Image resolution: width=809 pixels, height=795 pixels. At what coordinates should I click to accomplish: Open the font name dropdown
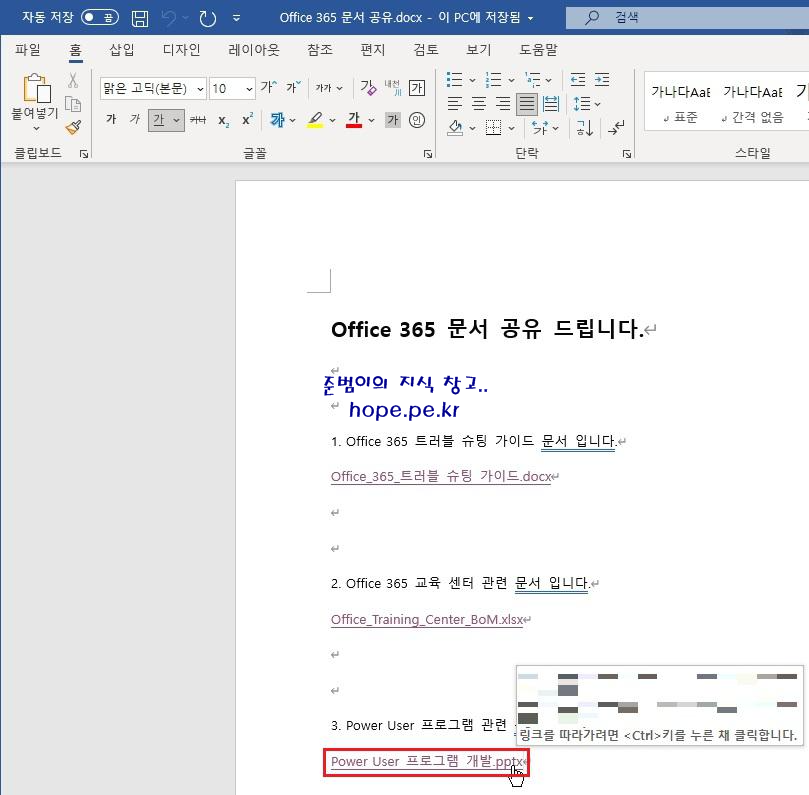[200, 89]
